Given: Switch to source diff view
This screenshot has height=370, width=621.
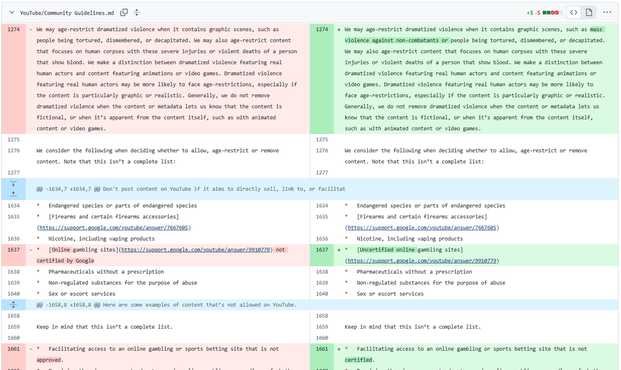Looking at the screenshot, I should [x=573, y=13].
